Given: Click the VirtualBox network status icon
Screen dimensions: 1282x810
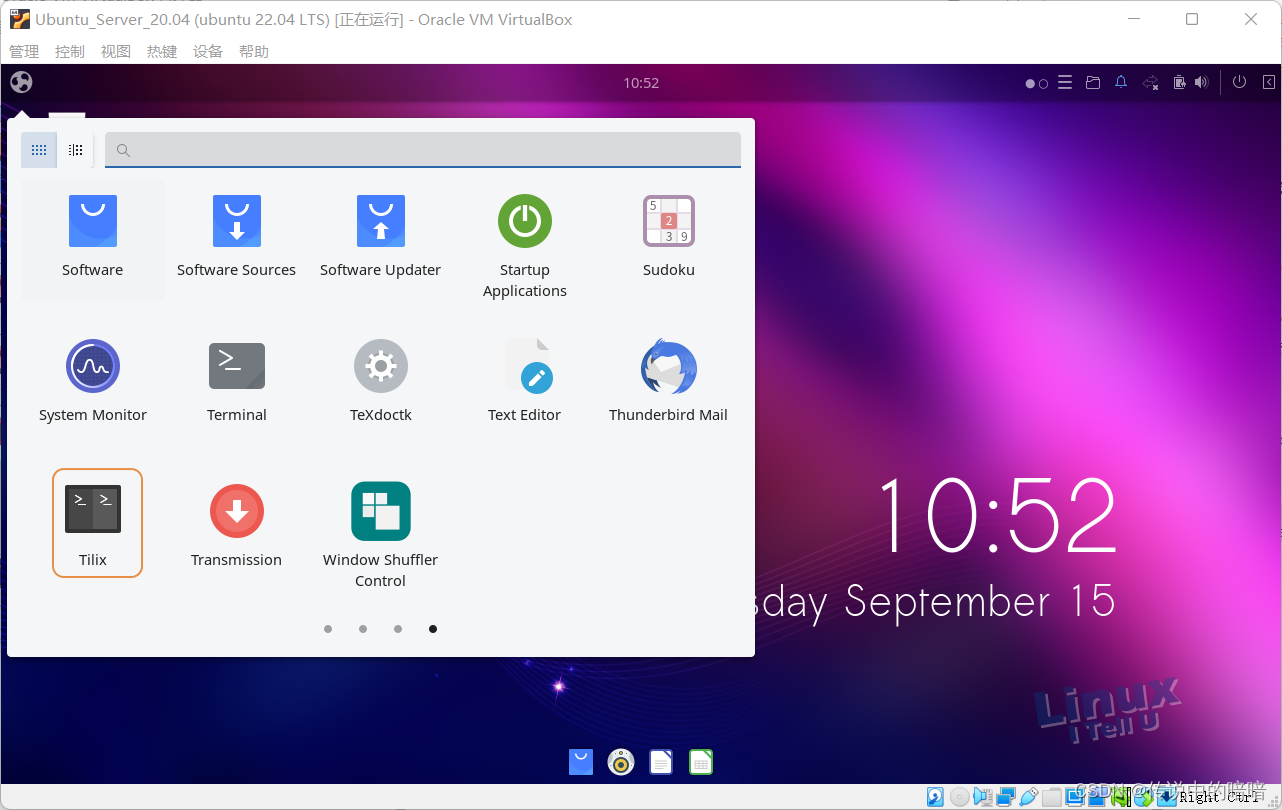Looking at the screenshot, I should click(1006, 797).
